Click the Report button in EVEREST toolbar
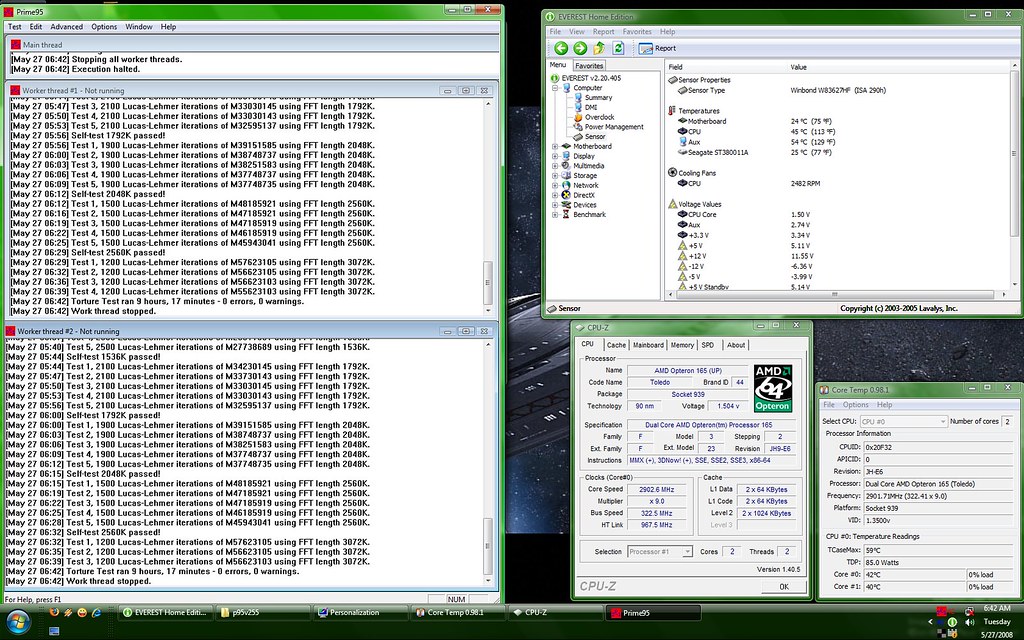Screen dimensions: 1024x640 (x=657, y=48)
